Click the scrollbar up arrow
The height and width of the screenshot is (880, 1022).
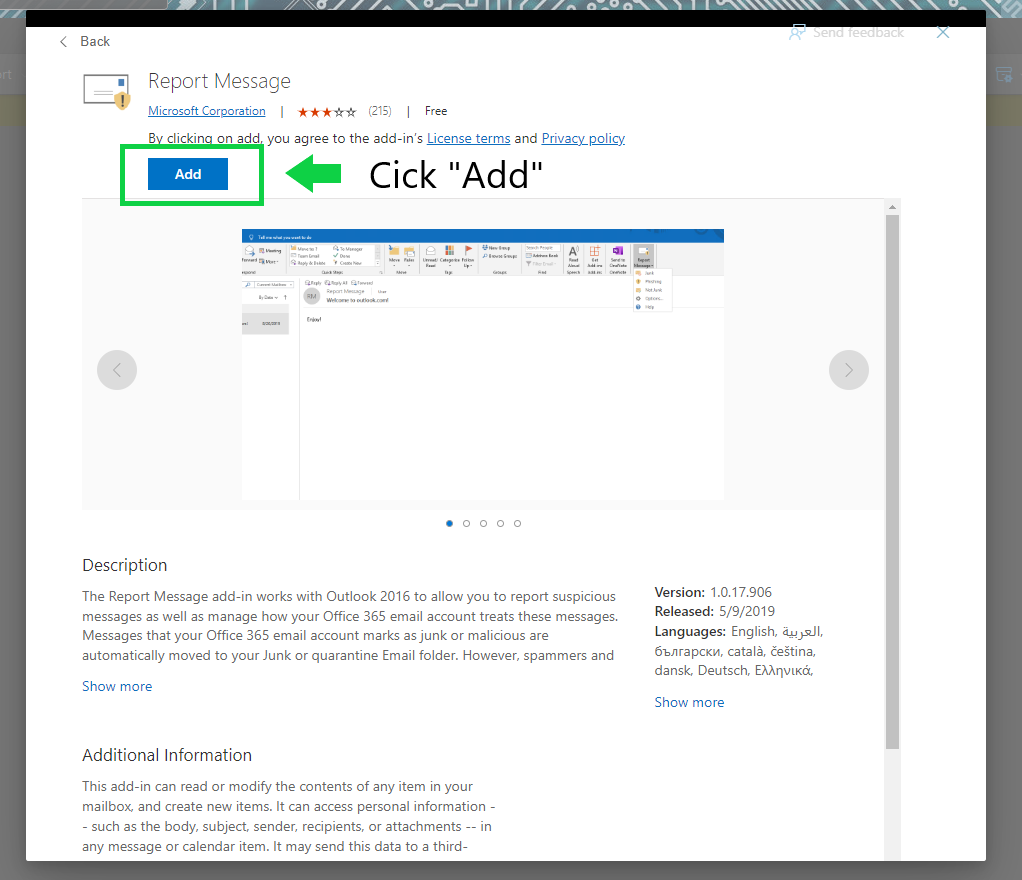(x=892, y=207)
